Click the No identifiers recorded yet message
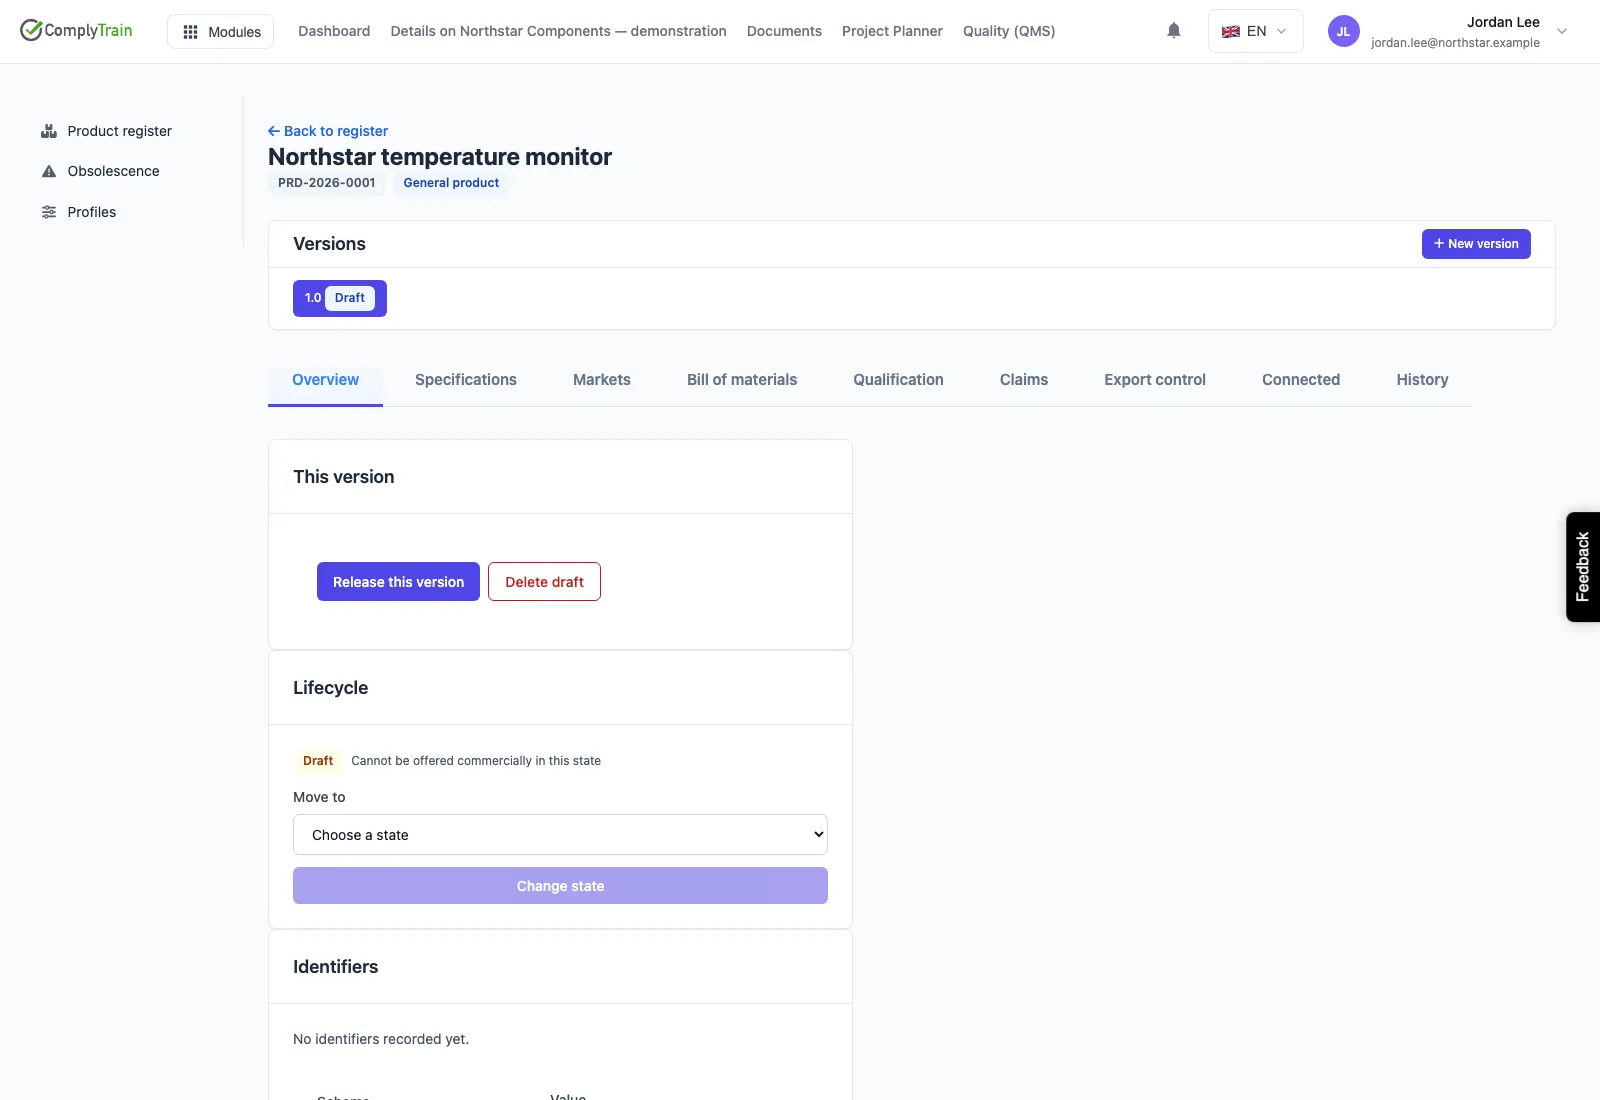This screenshot has height=1100, width=1600. tap(381, 1039)
